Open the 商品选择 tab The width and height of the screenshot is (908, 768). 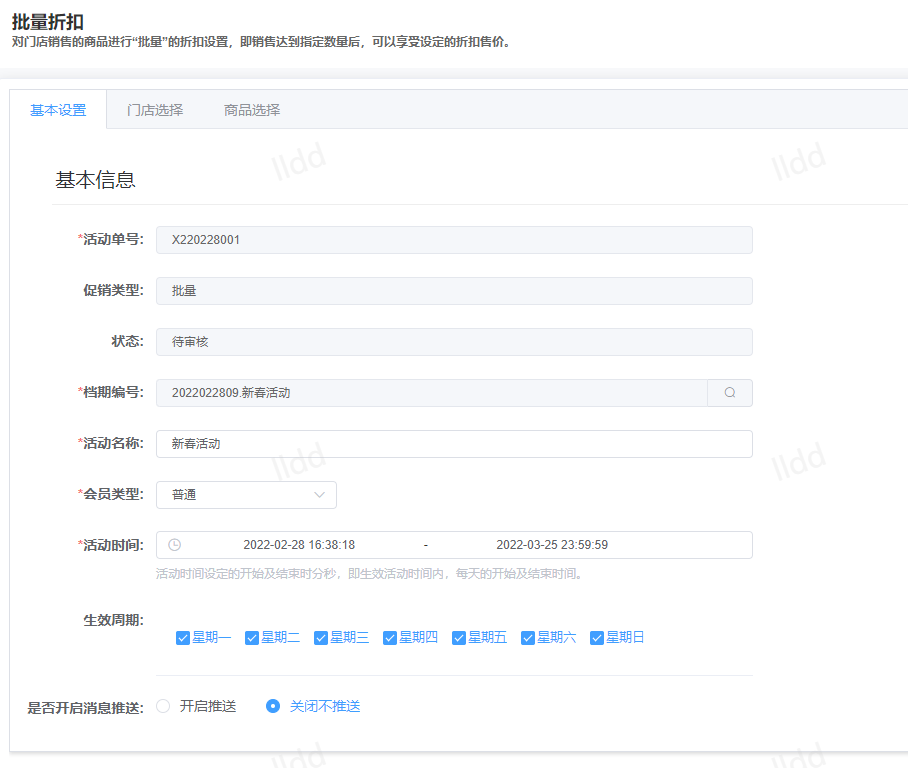point(252,110)
